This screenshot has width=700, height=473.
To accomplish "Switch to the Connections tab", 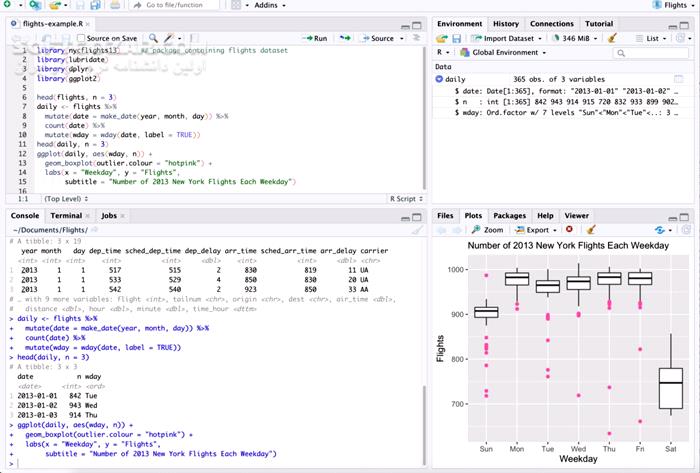I will pyautogui.click(x=552, y=24).
